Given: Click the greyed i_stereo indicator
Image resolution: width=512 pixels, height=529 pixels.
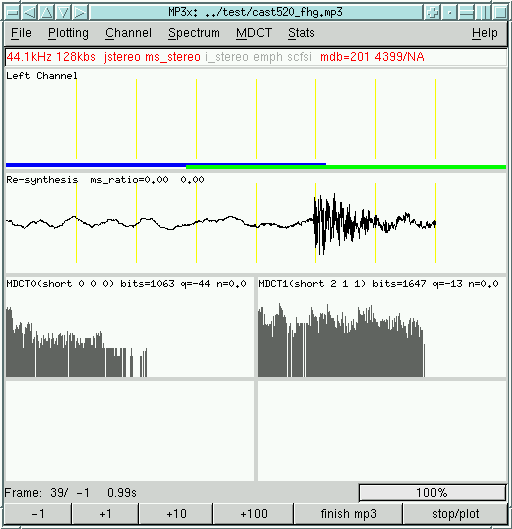Looking at the screenshot, I should pyautogui.click(x=227, y=57).
